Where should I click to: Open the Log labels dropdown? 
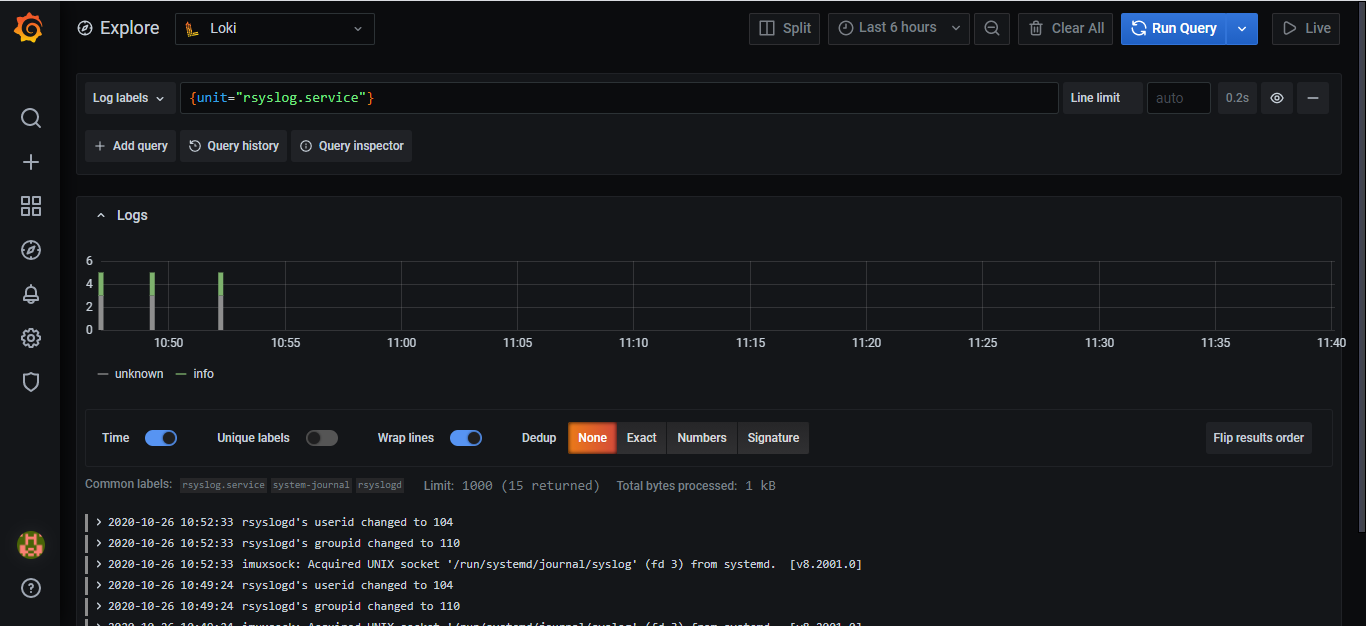130,98
